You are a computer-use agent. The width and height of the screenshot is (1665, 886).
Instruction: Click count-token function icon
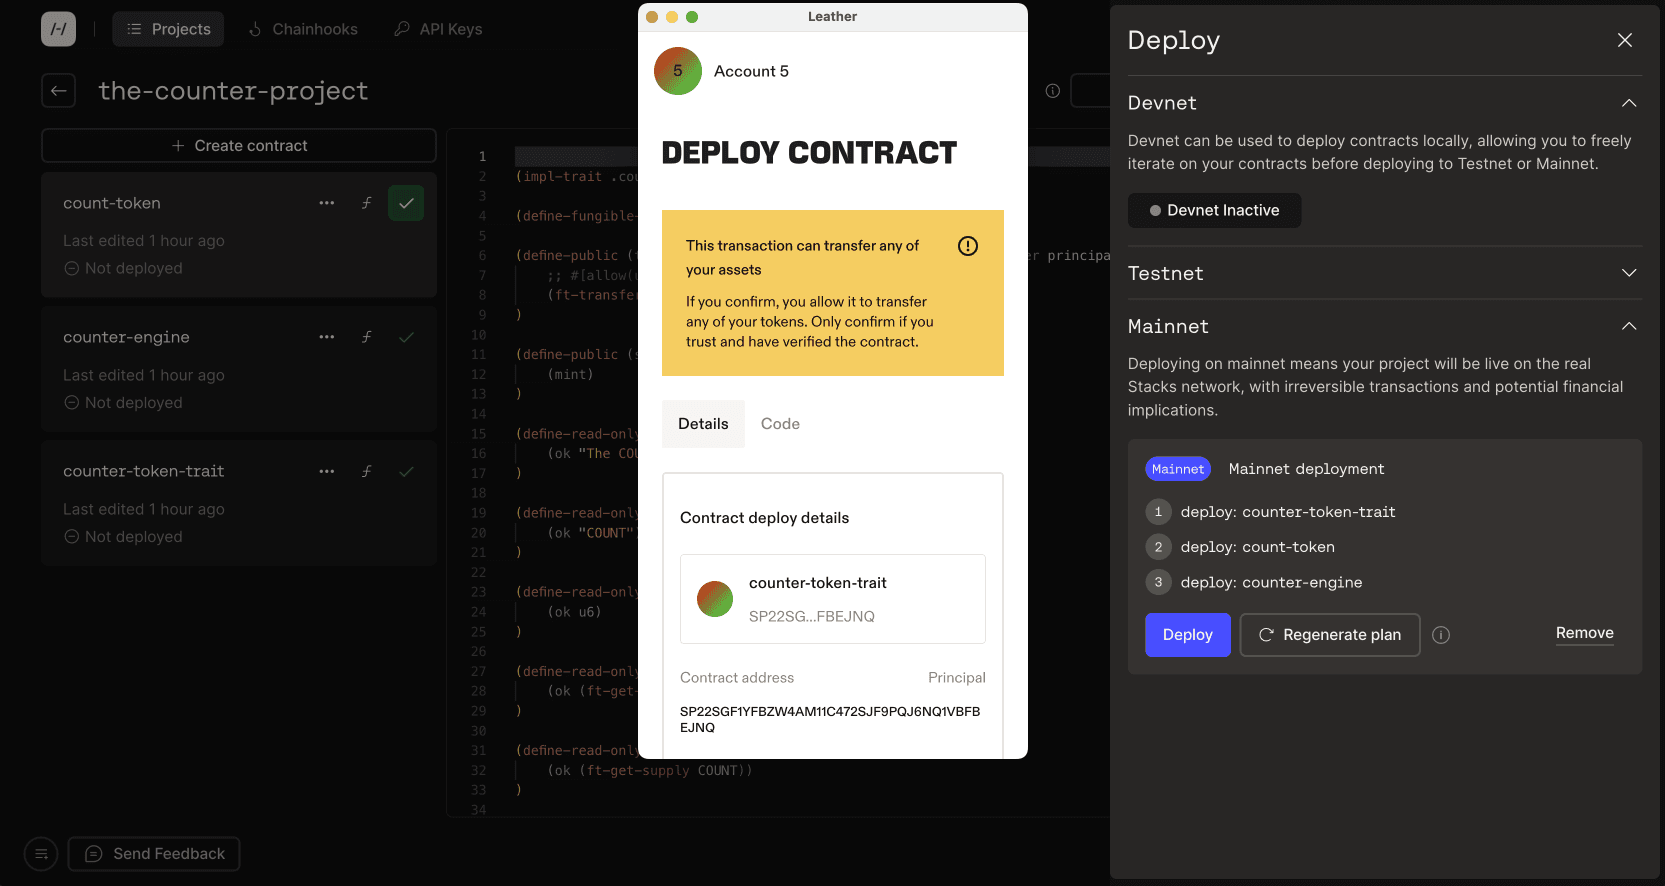[x=367, y=203]
